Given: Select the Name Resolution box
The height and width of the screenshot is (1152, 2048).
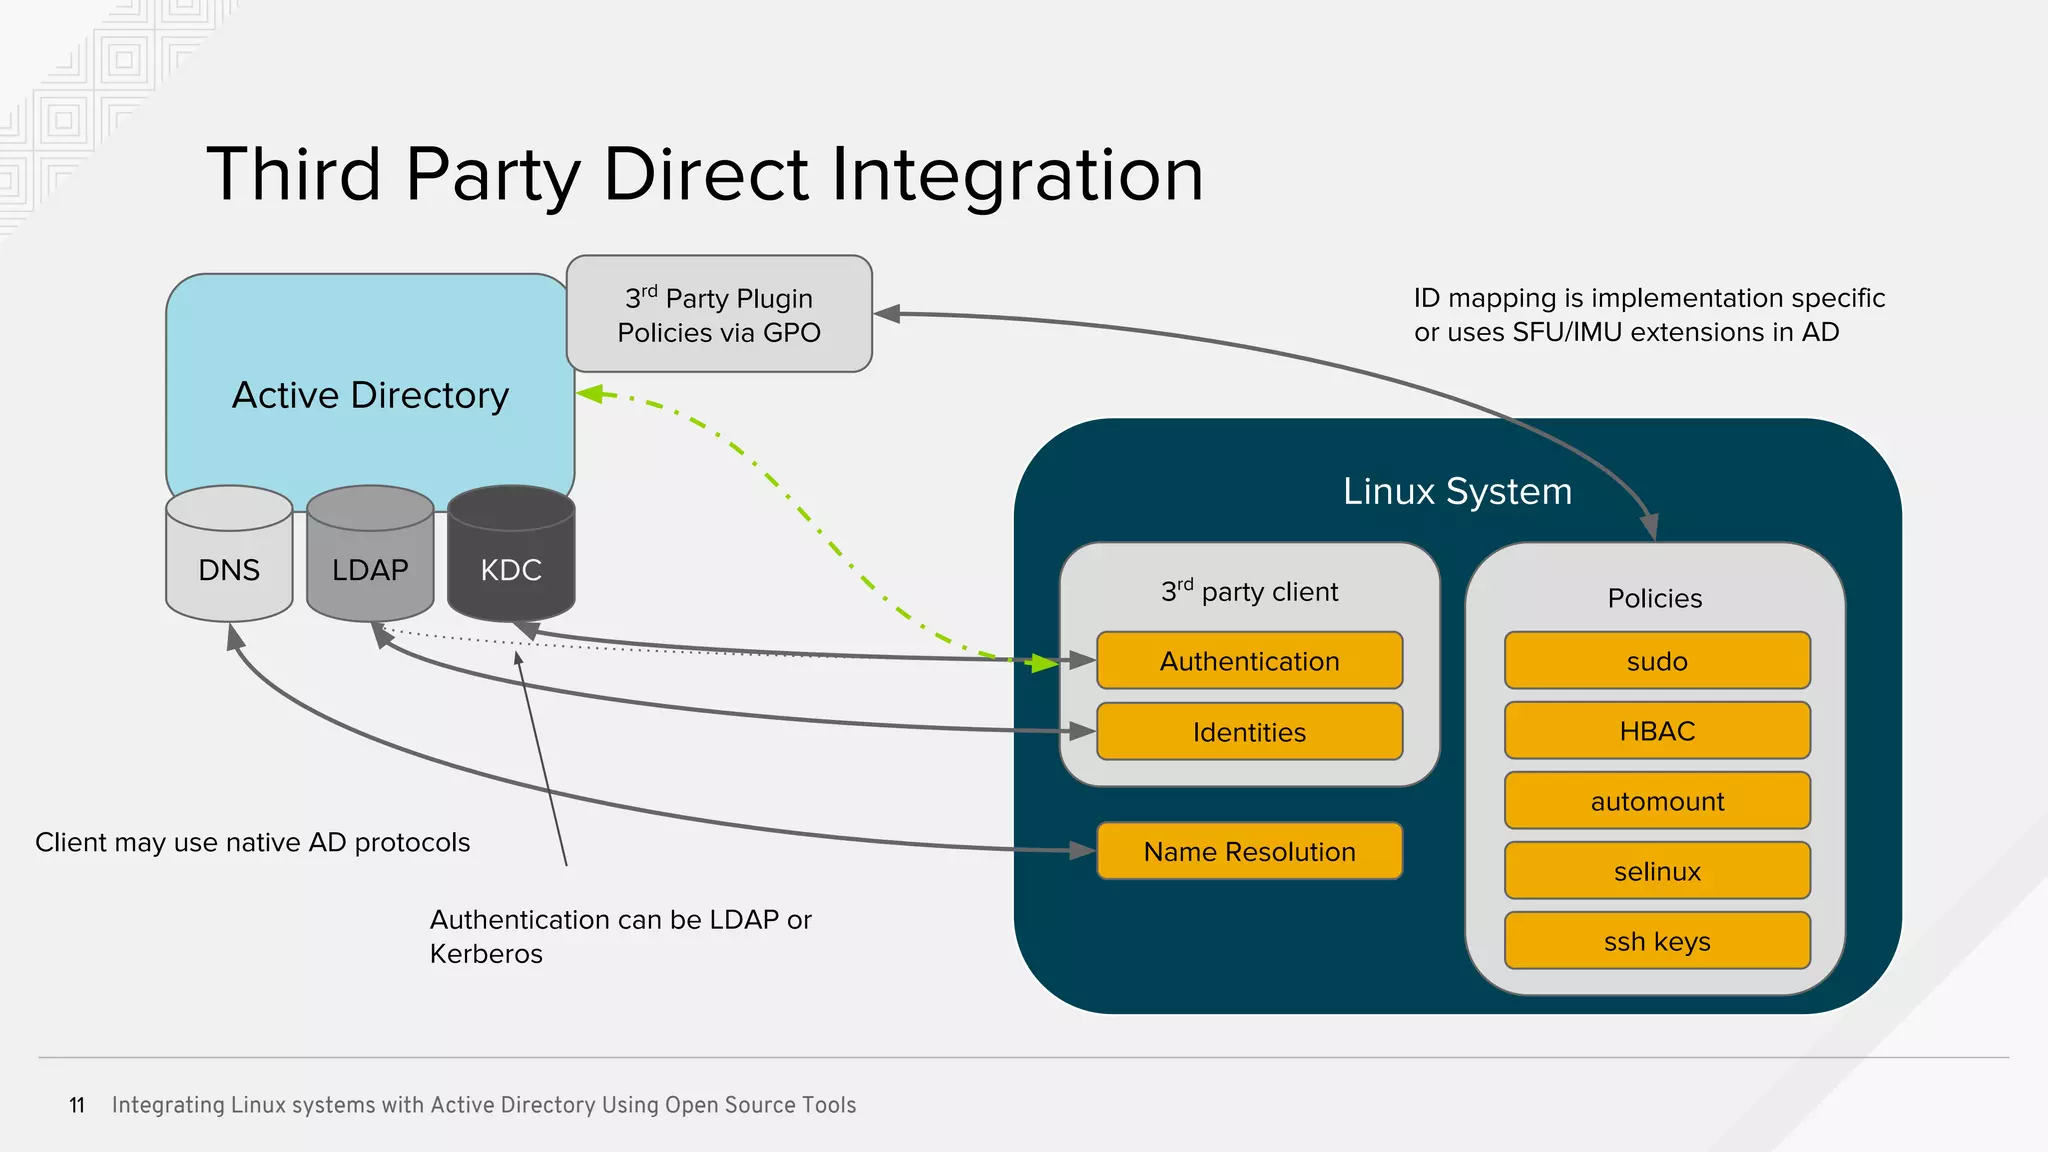Looking at the screenshot, I should coord(1250,851).
